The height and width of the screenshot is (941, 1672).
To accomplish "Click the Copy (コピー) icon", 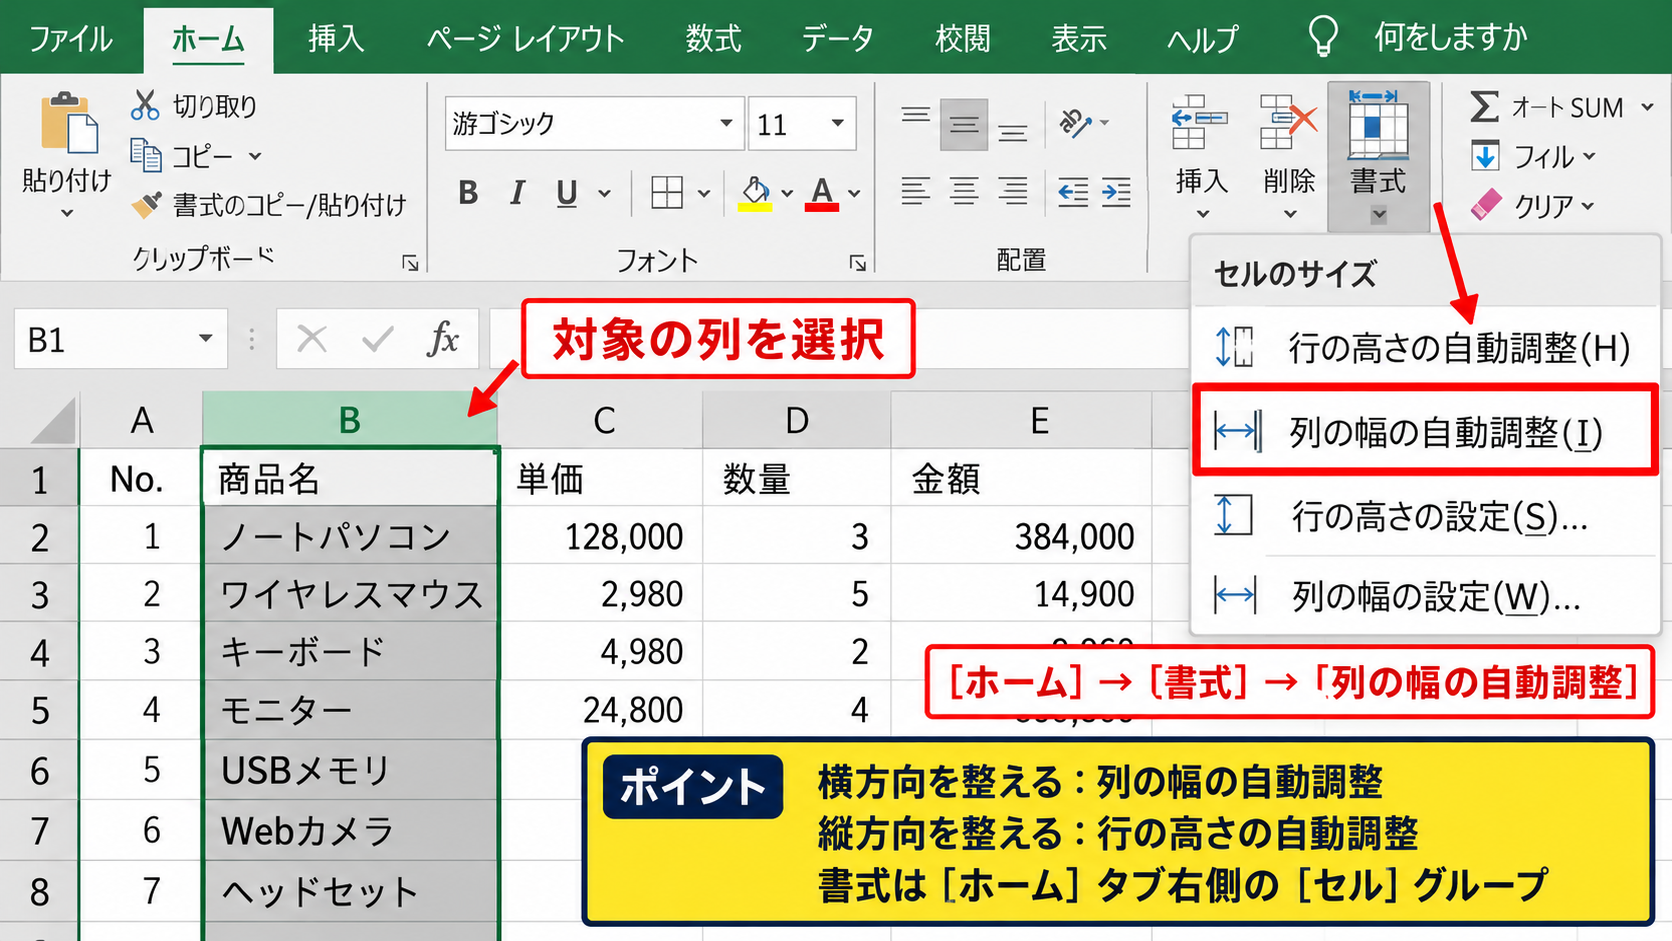I will [x=146, y=155].
